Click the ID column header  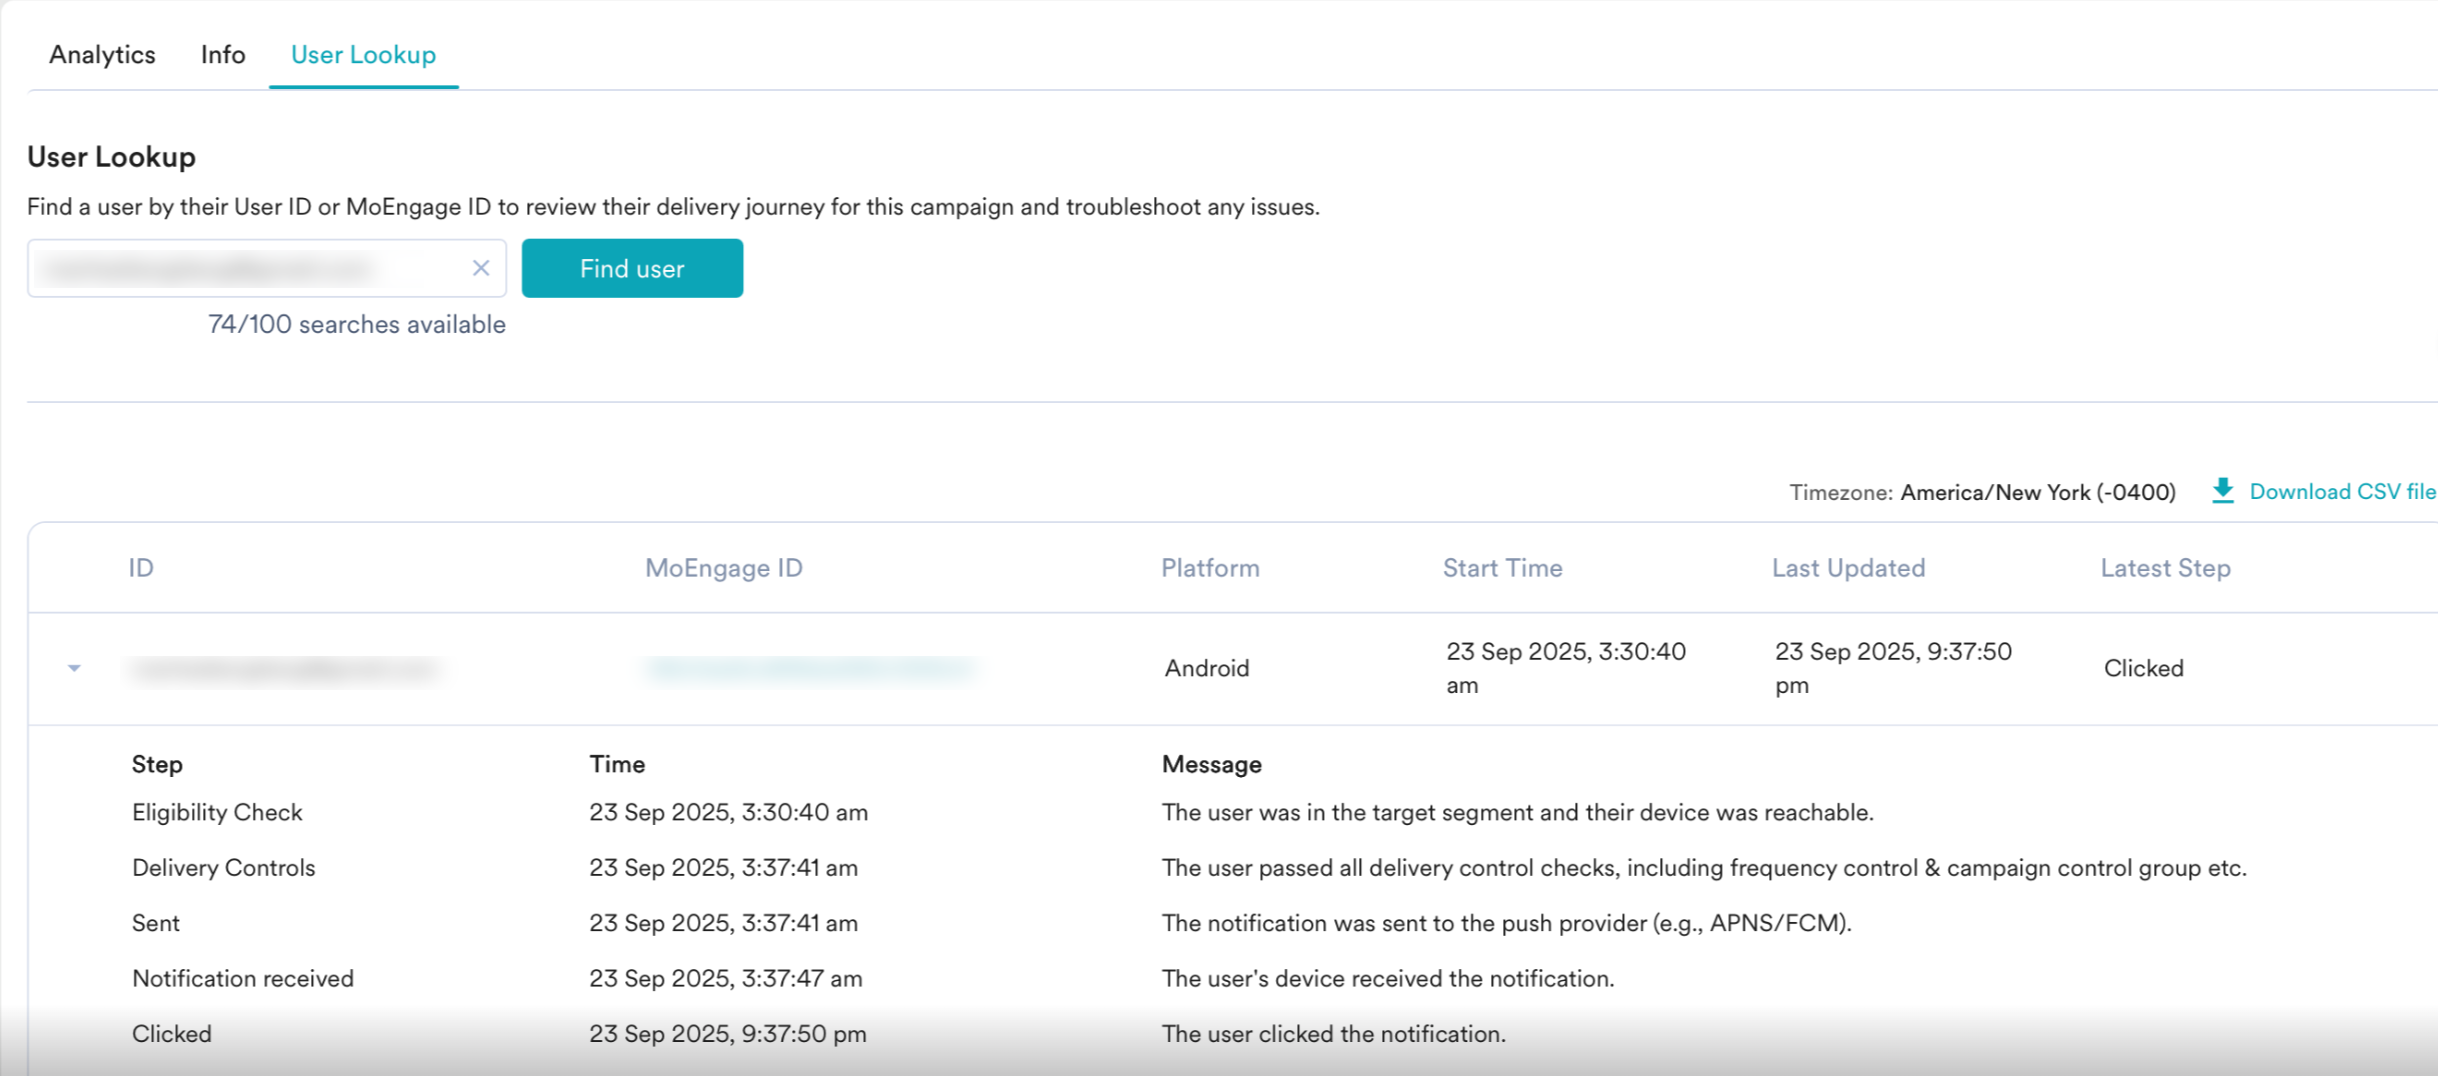click(141, 568)
